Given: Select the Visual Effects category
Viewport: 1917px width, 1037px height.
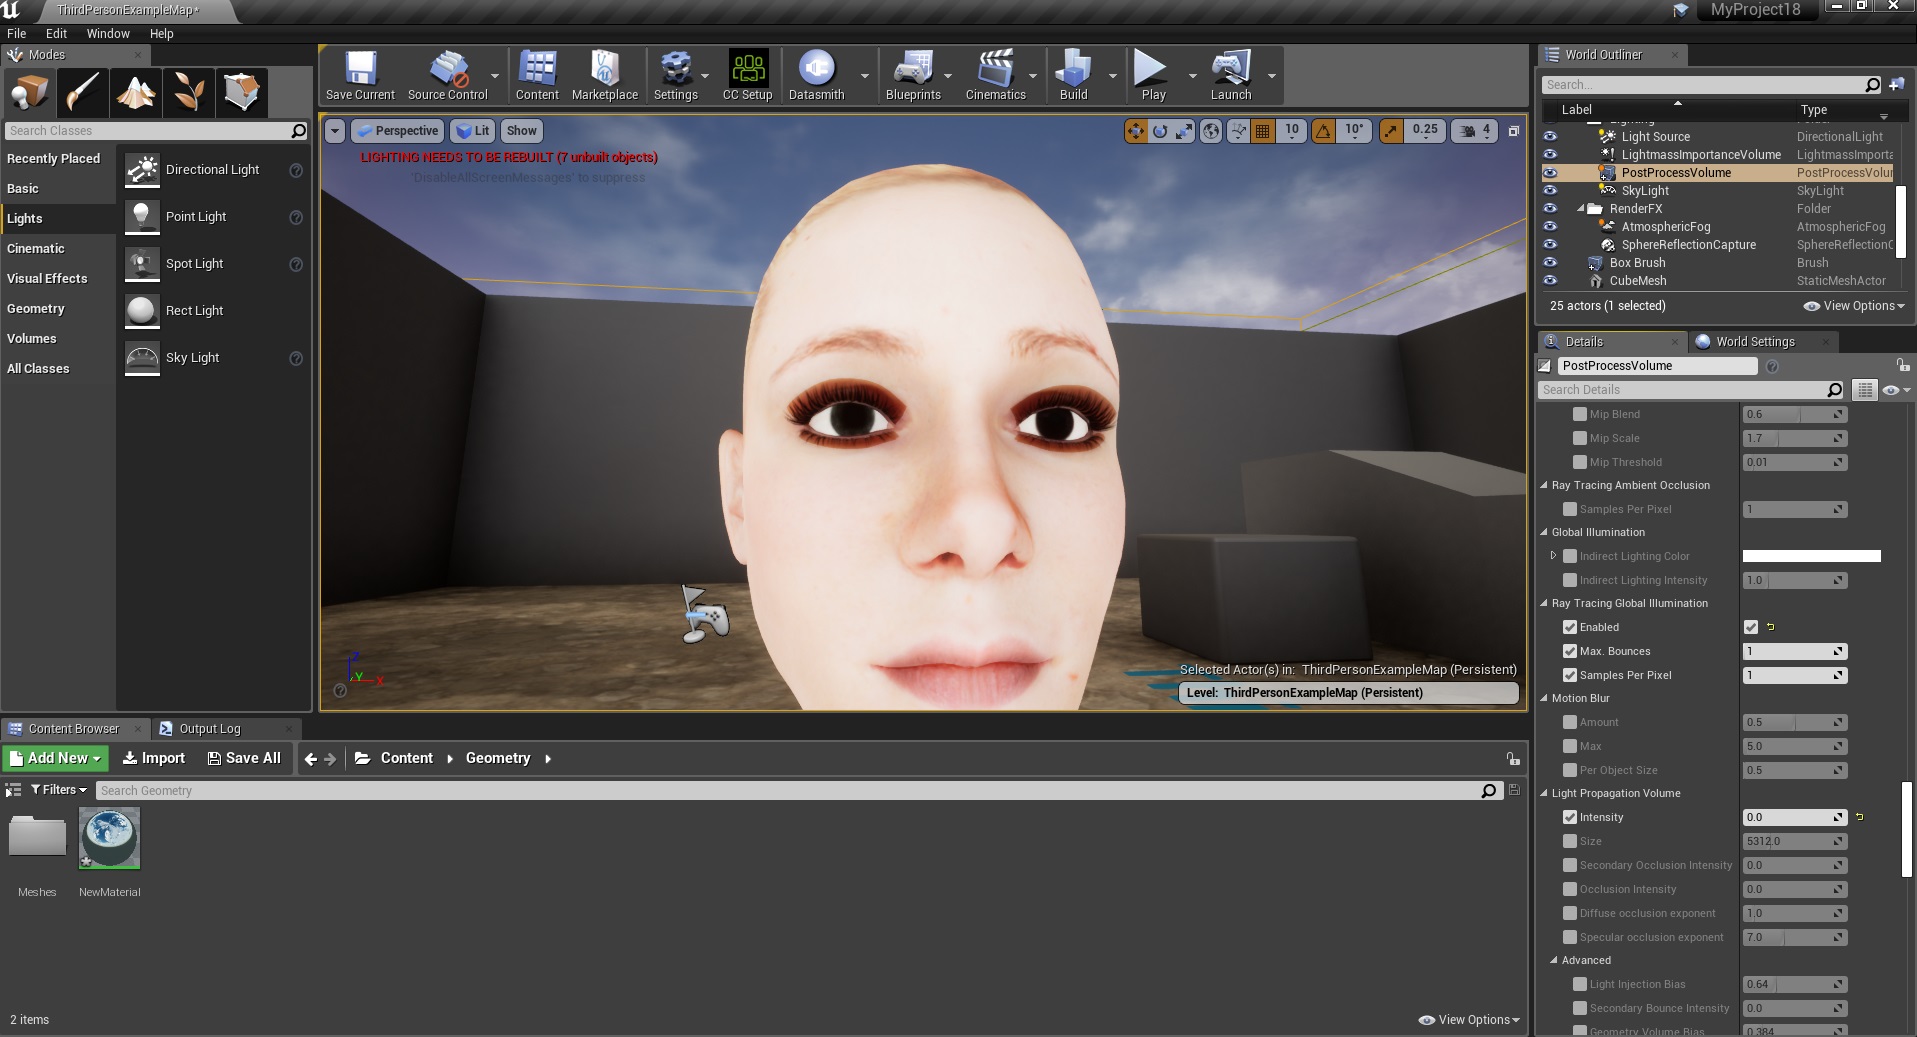Looking at the screenshot, I should point(47,279).
